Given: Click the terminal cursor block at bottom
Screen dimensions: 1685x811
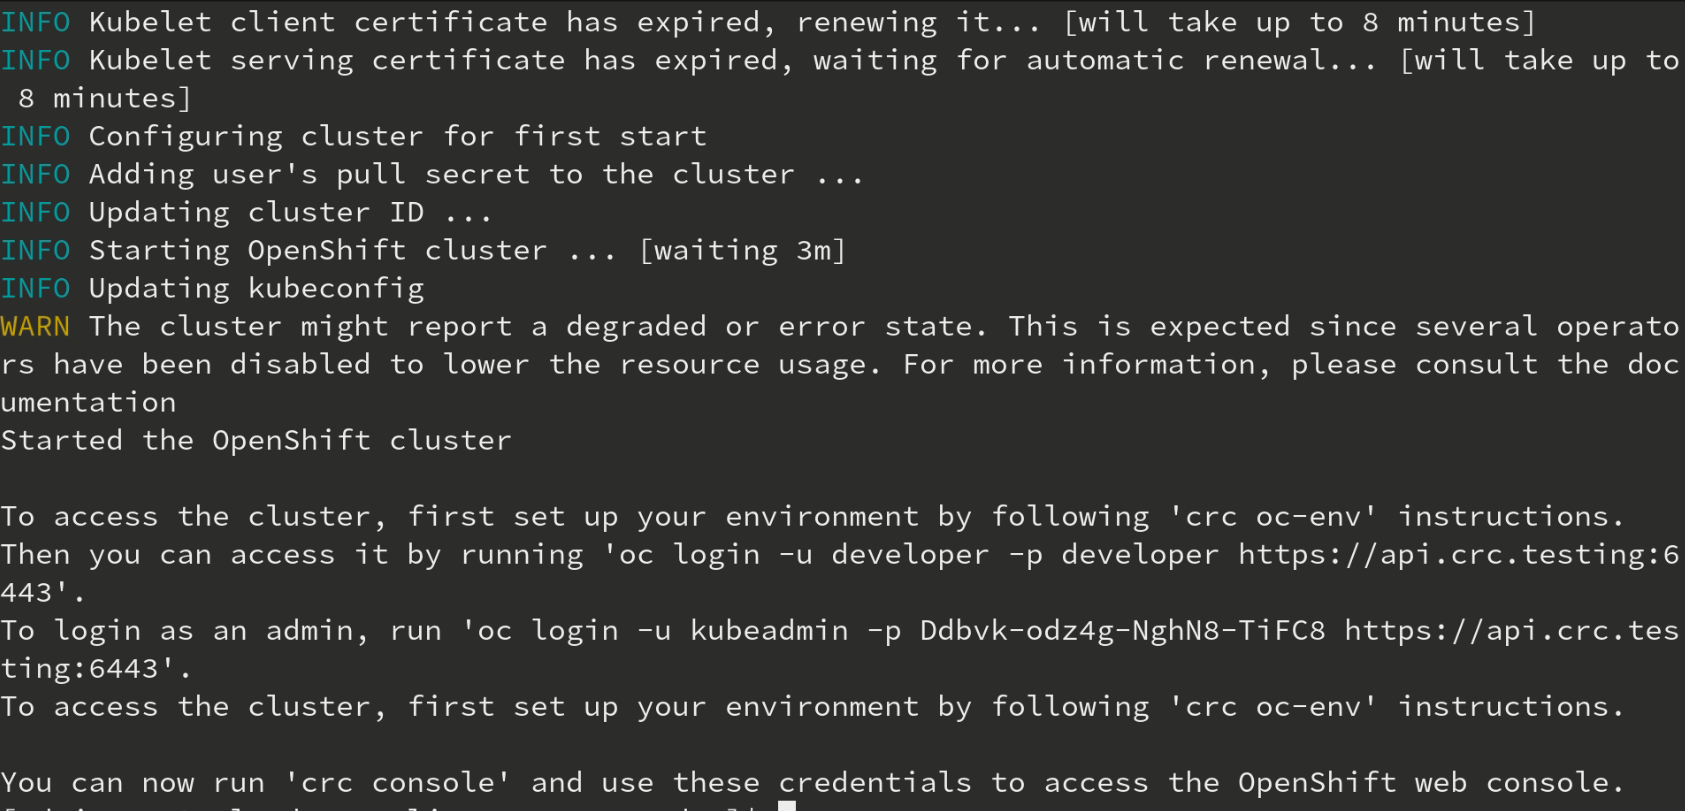Looking at the screenshot, I should point(787,806).
